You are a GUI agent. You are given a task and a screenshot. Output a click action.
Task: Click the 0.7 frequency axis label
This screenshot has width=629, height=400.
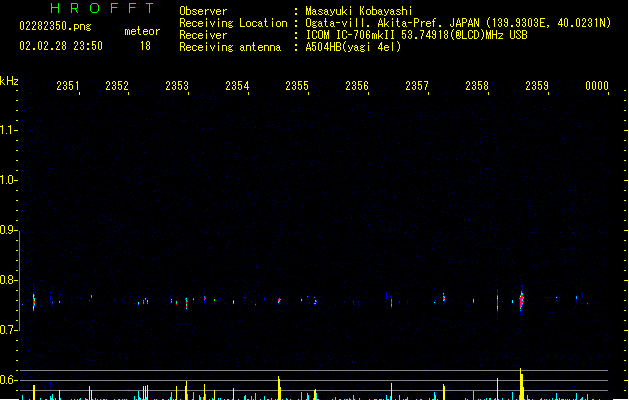click(x=7, y=330)
